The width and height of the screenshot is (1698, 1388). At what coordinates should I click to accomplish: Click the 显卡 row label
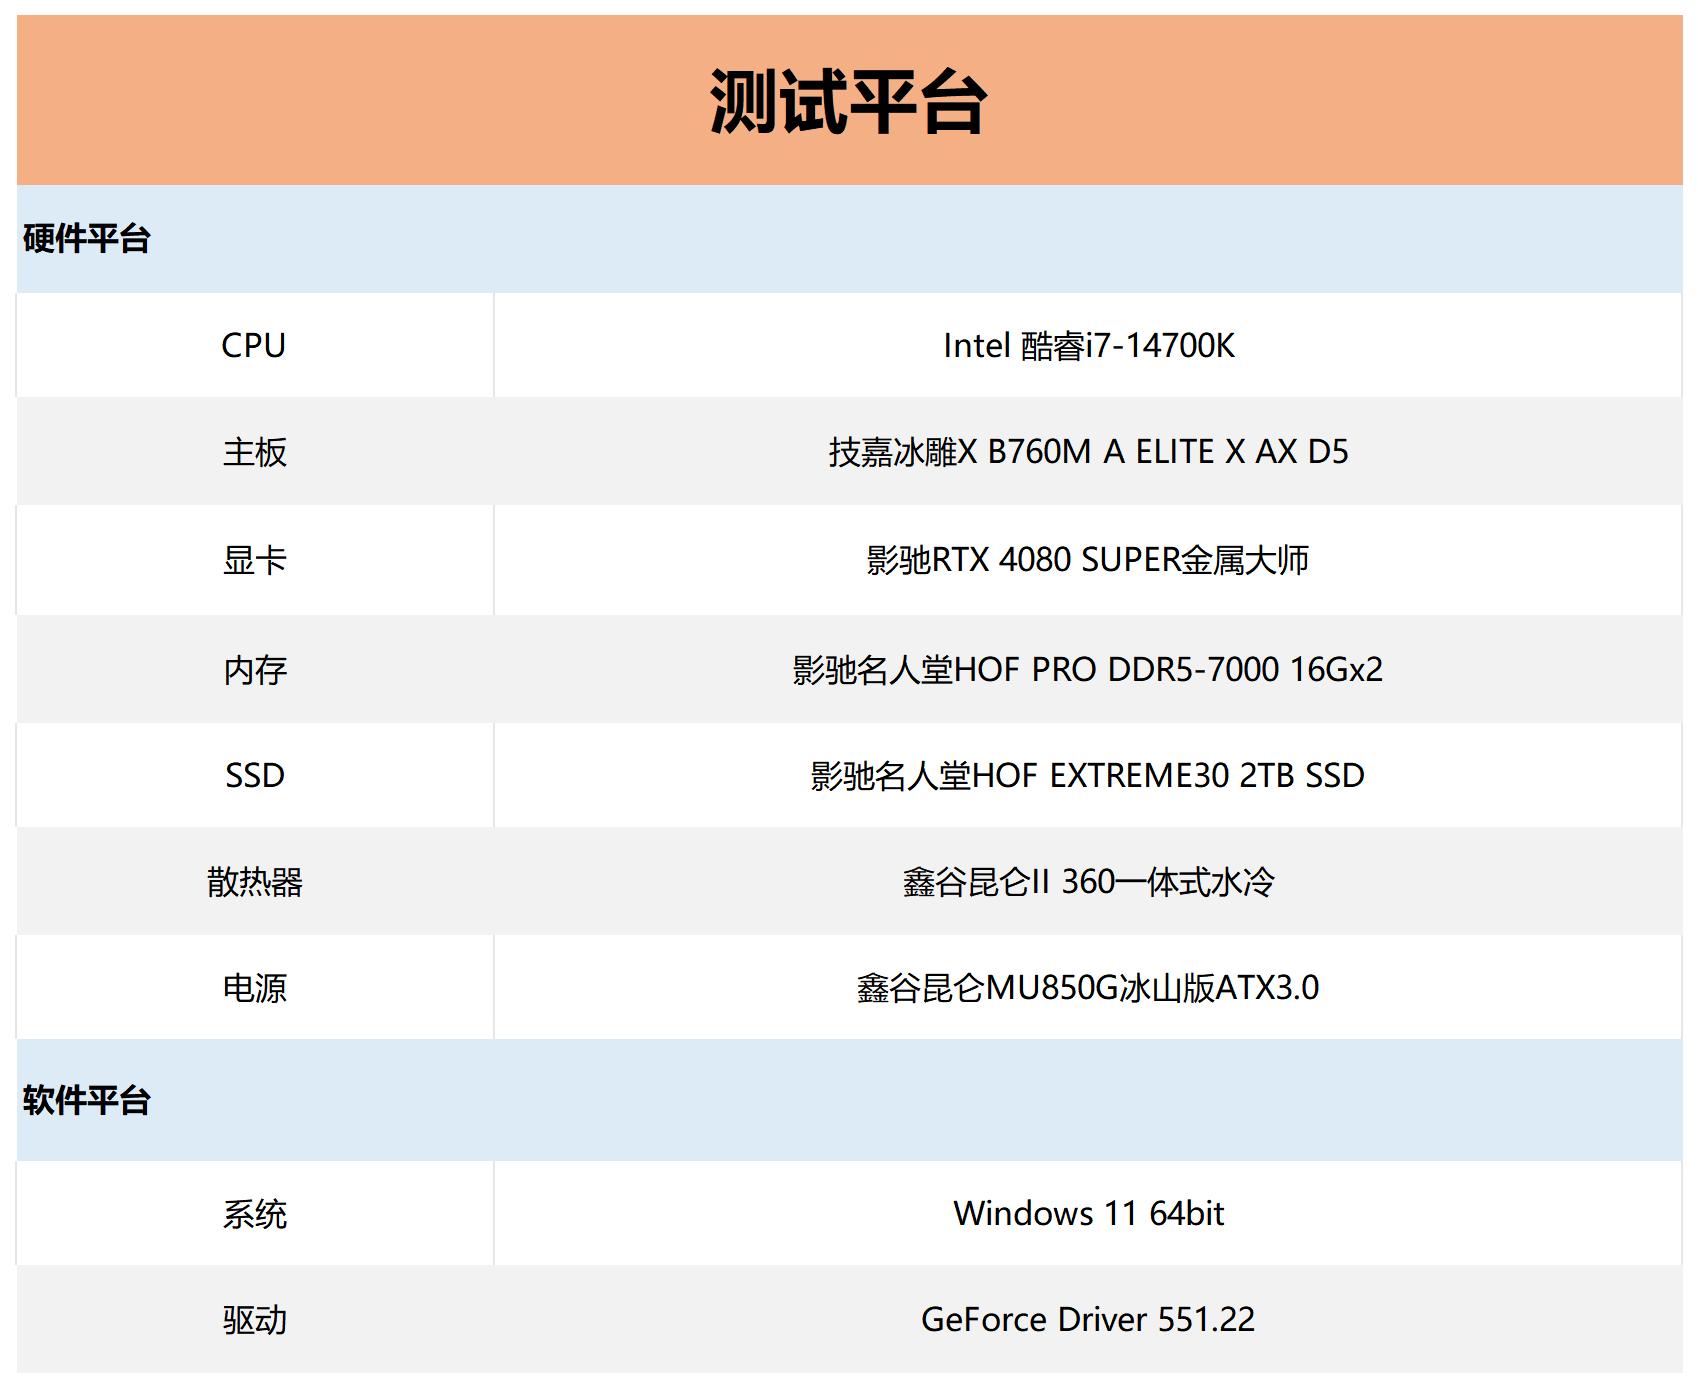[x=254, y=560]
